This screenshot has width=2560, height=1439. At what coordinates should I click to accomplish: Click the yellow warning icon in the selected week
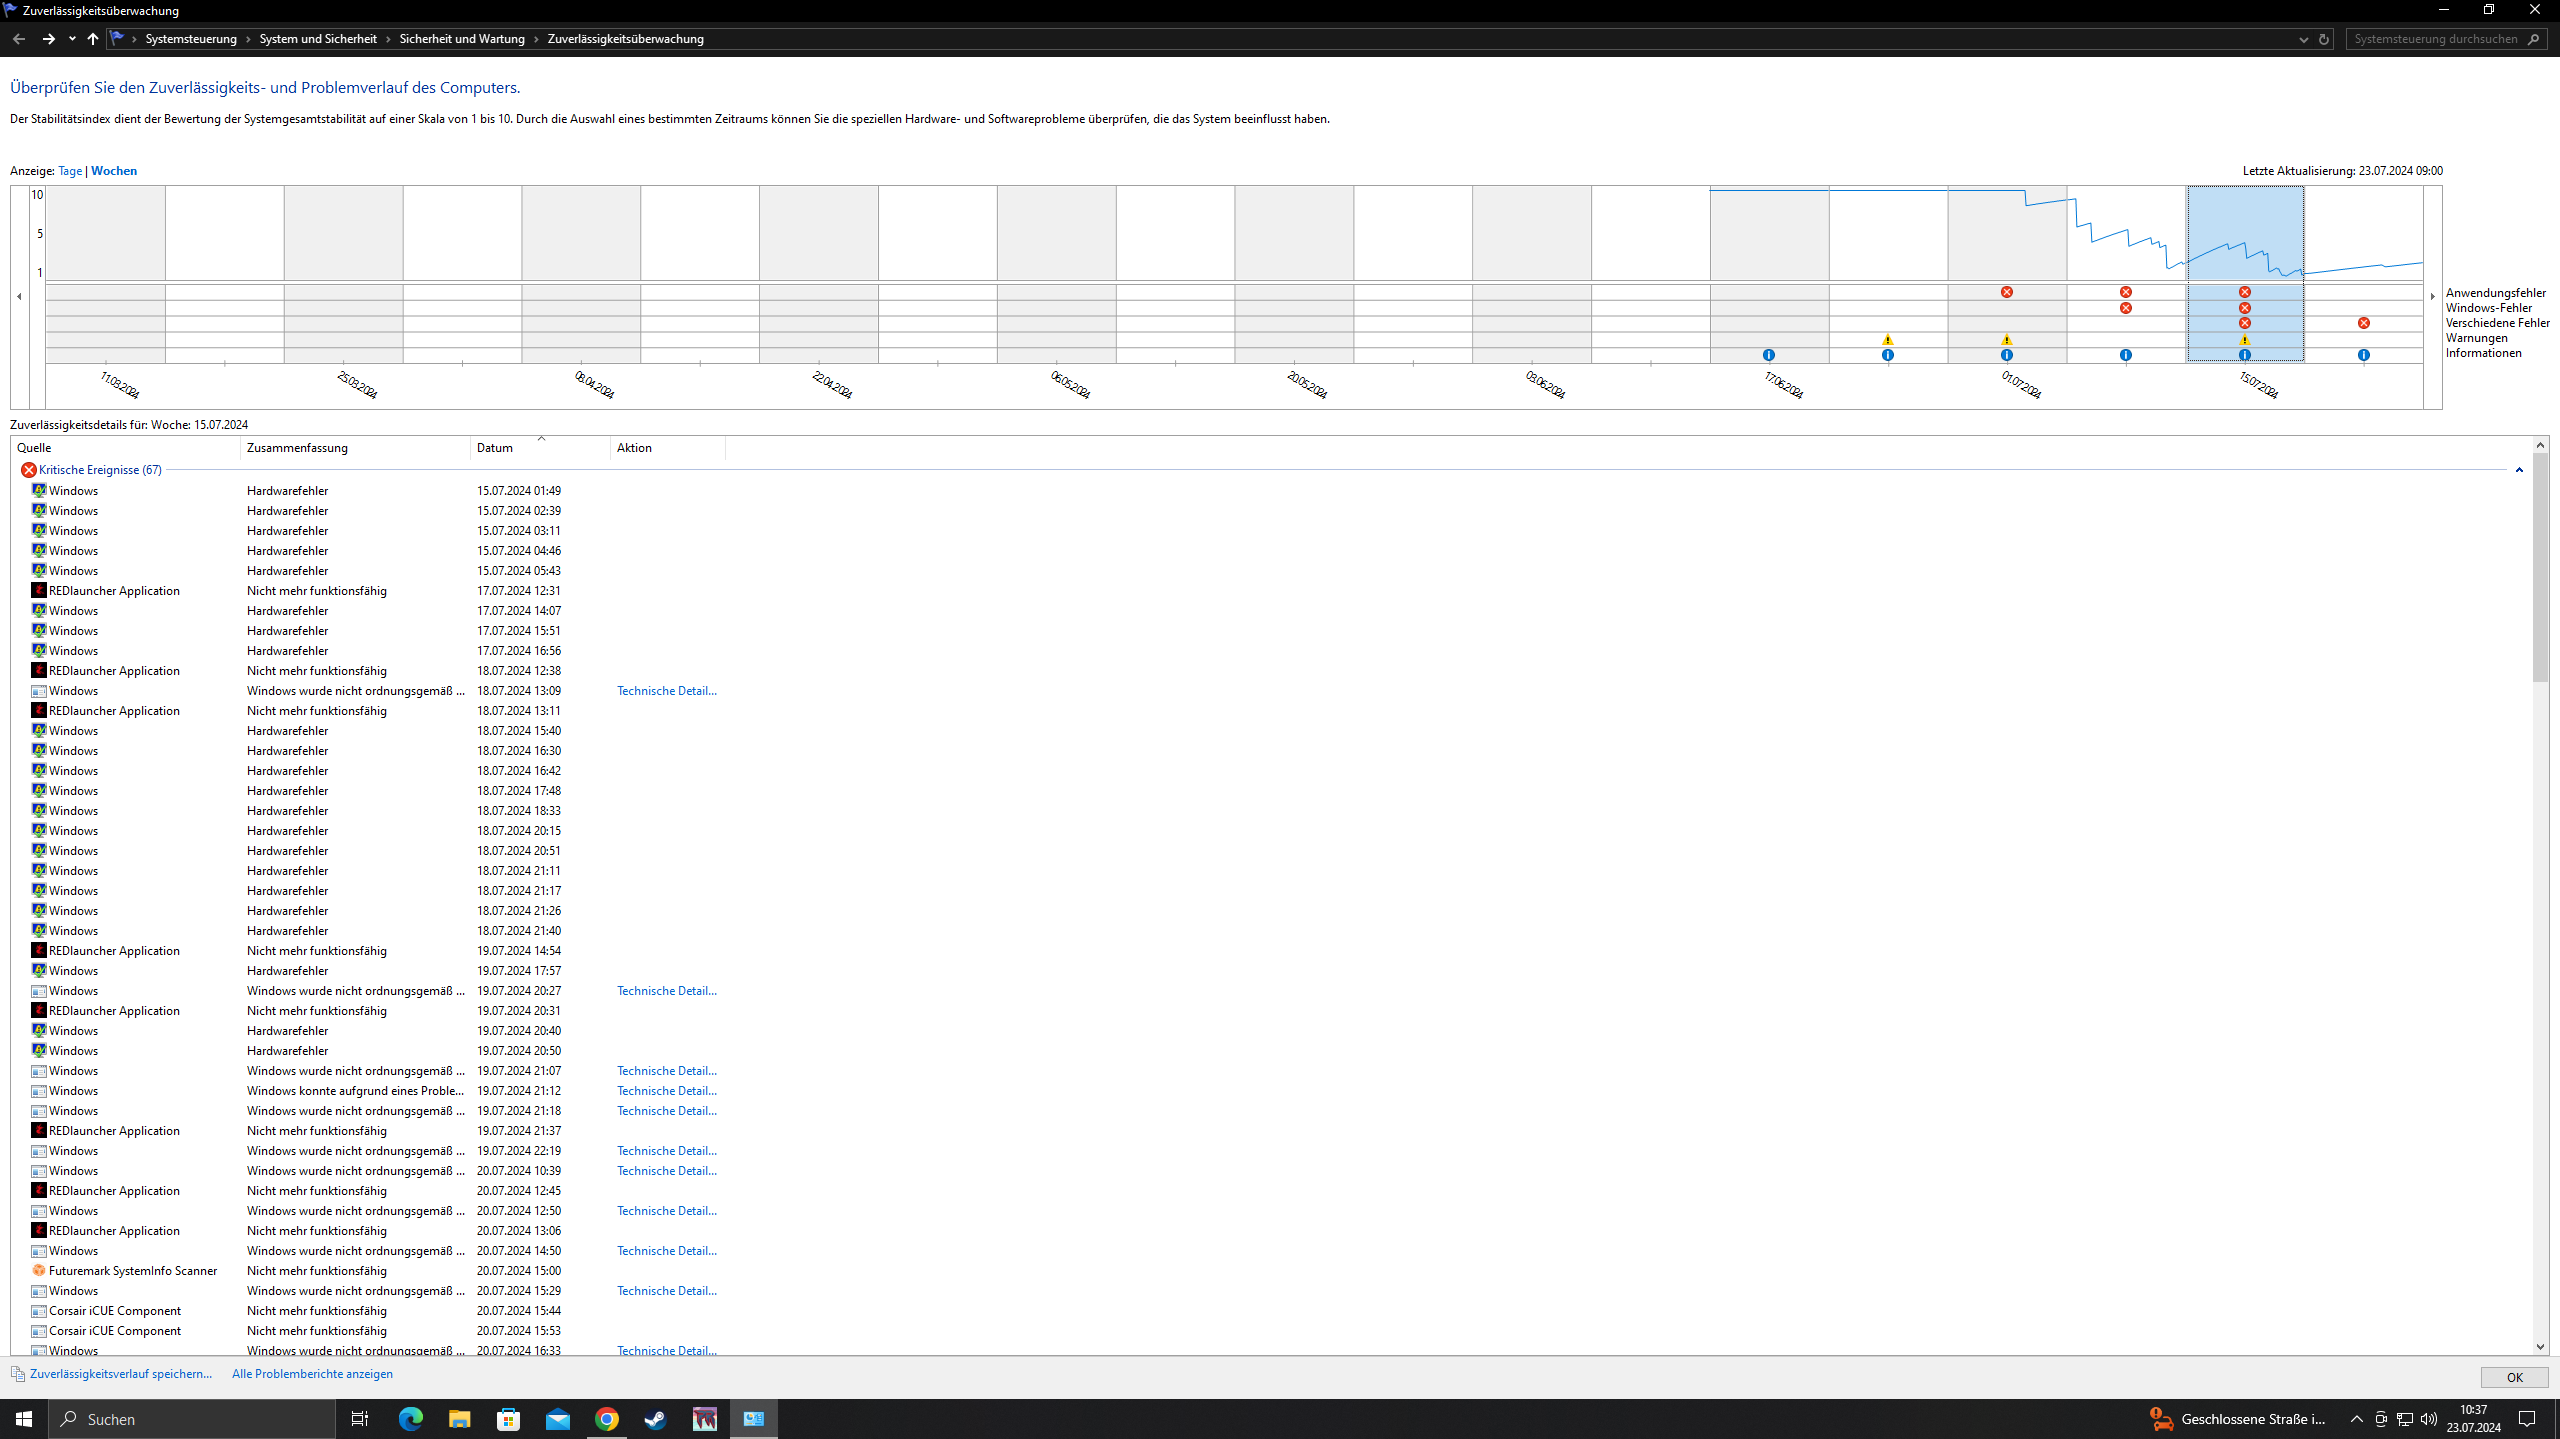pyautogui.click(x=2244, y=340)
